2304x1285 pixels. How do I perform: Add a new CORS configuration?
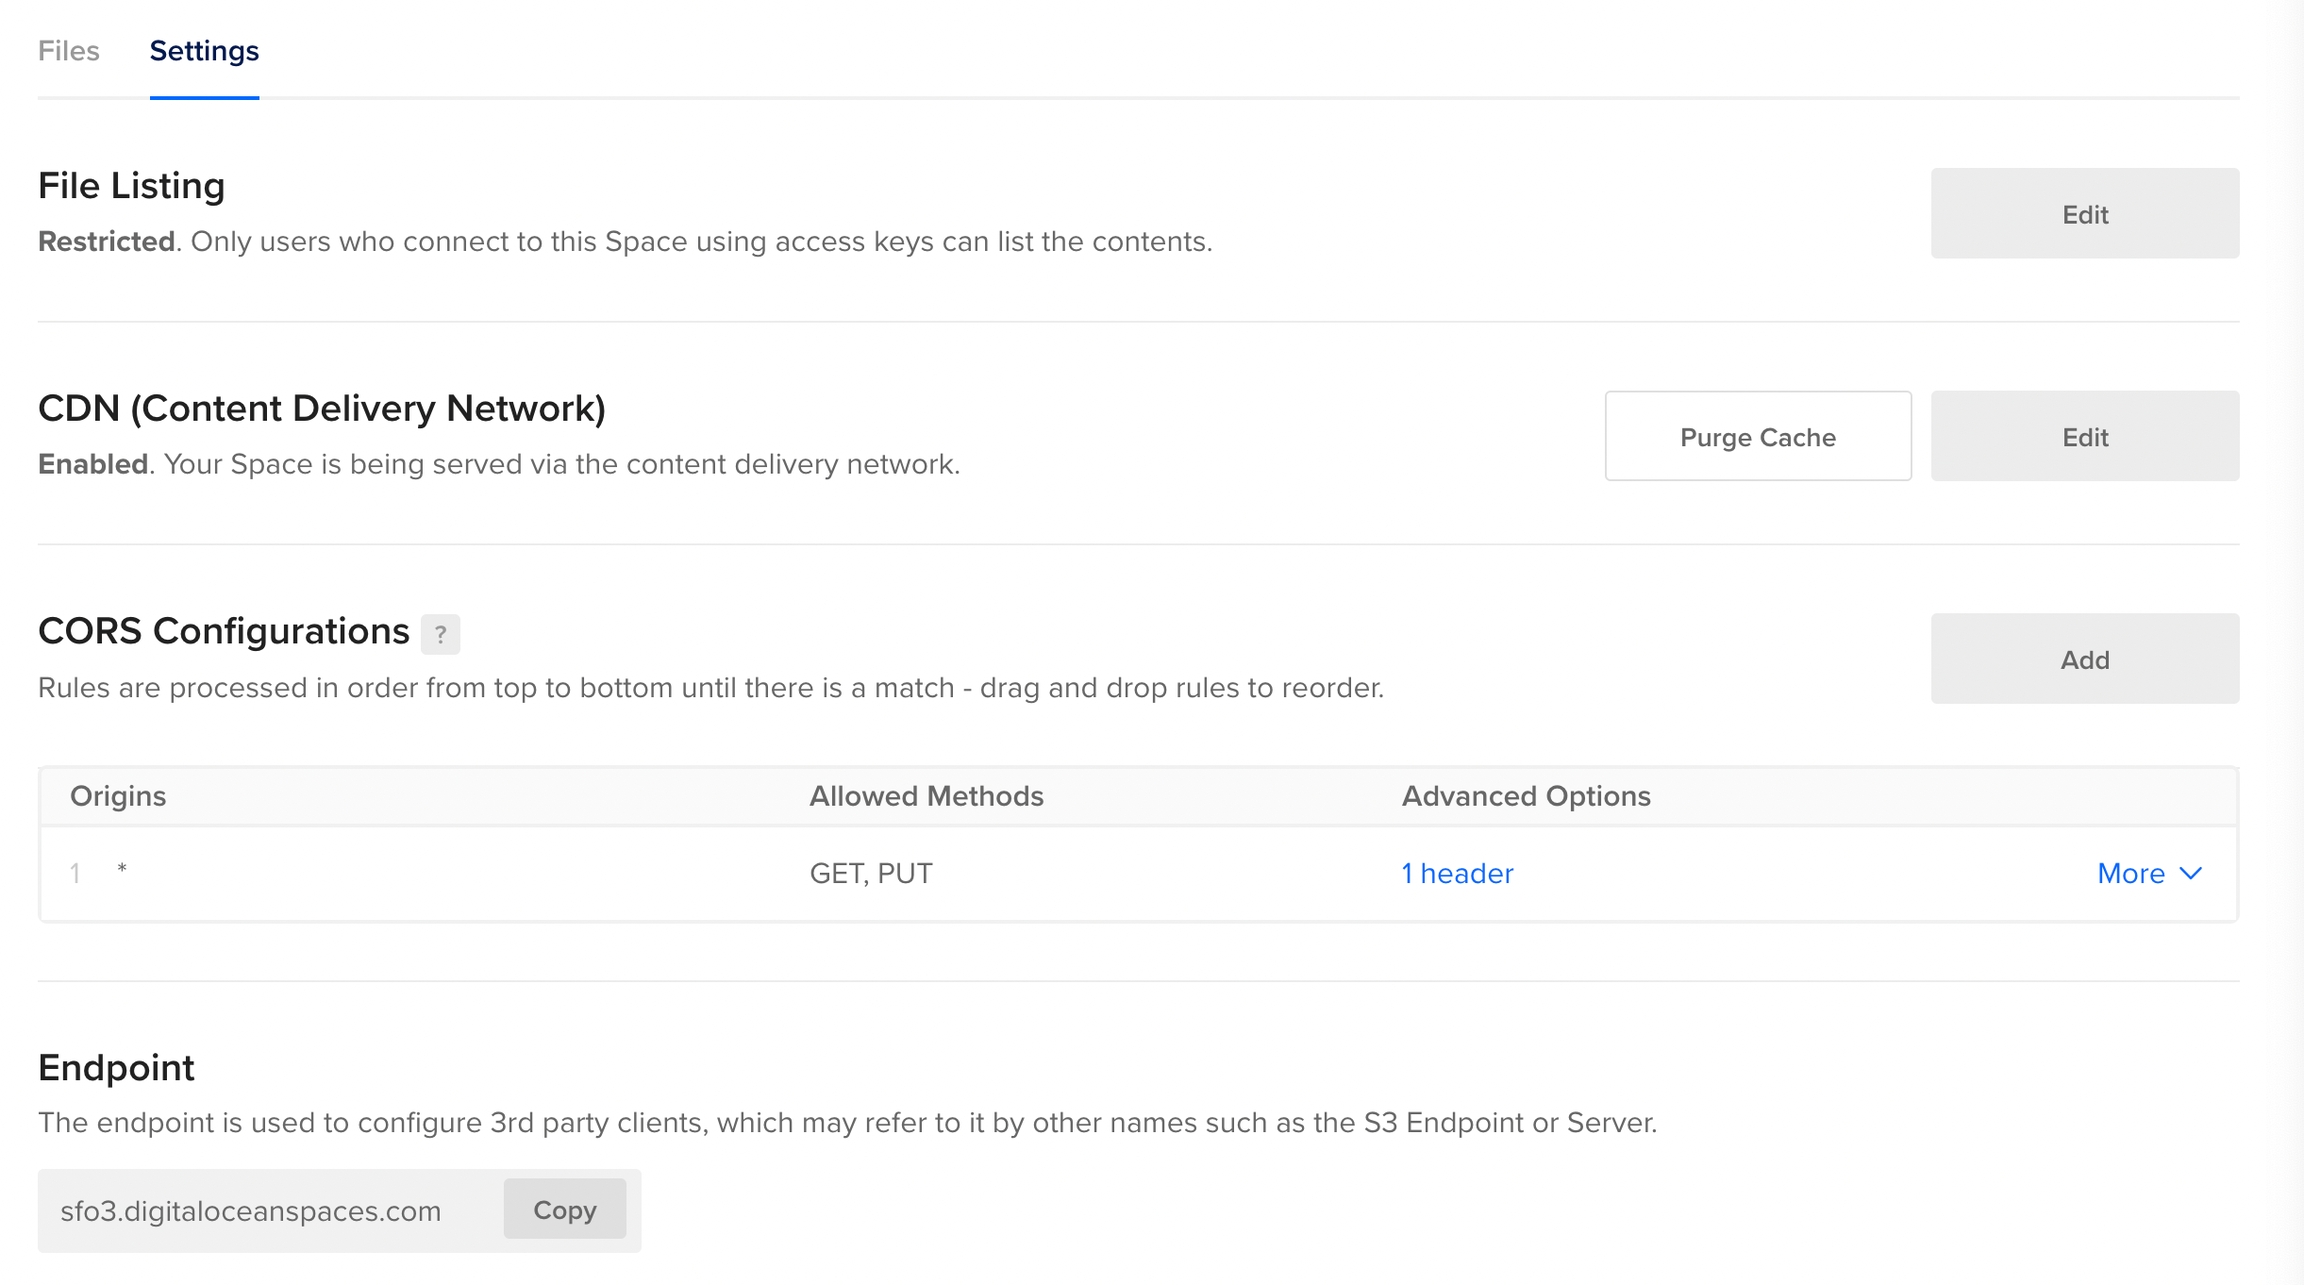pyautogui.click(x=2084, y=659)
